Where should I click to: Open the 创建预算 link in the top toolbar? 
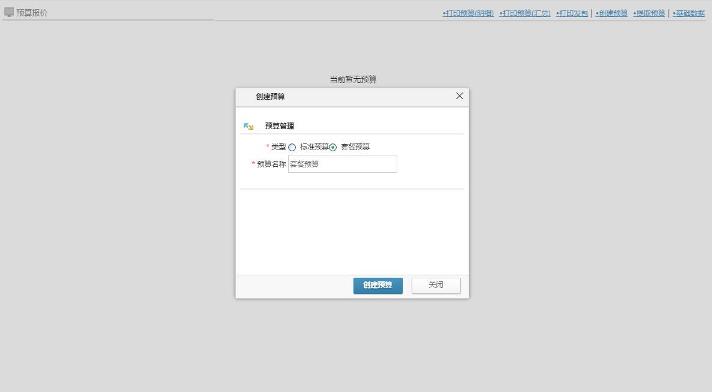tap(611, 13)
